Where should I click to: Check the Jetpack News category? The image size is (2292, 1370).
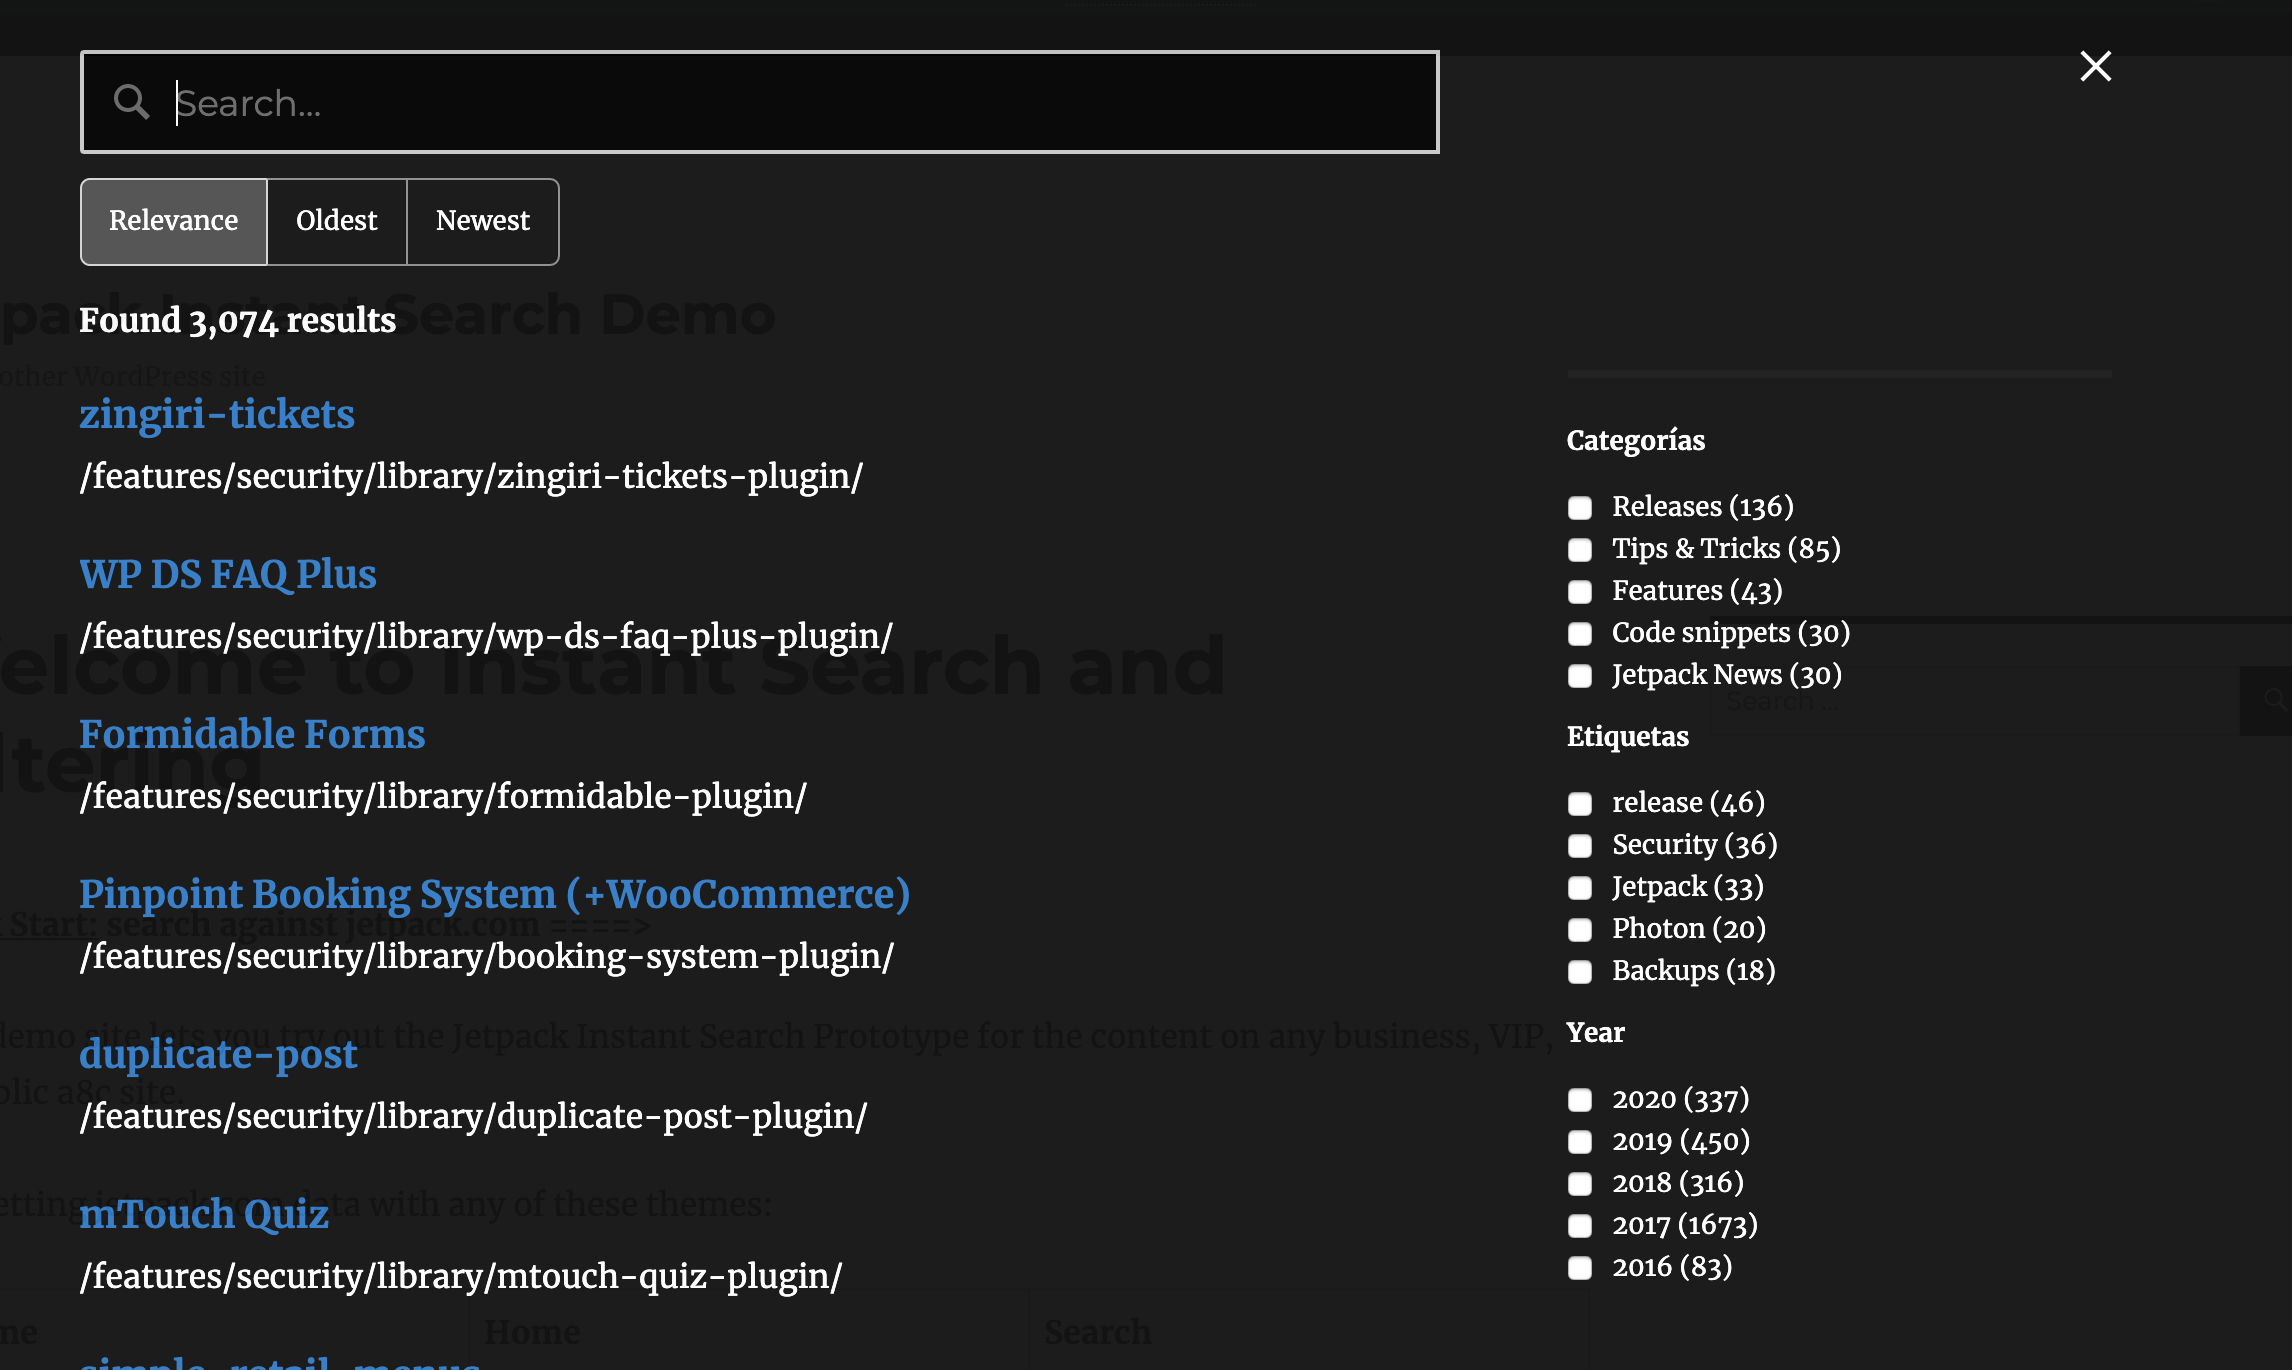1581,676
